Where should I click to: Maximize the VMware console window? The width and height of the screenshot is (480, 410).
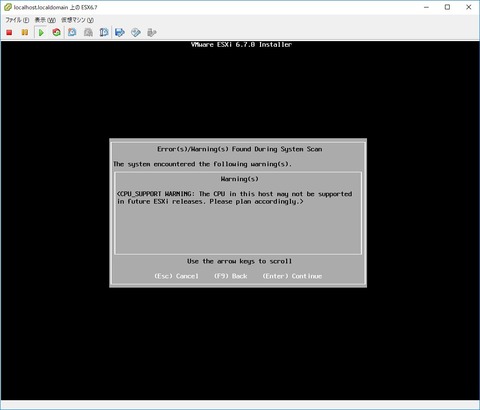point(447,7)
